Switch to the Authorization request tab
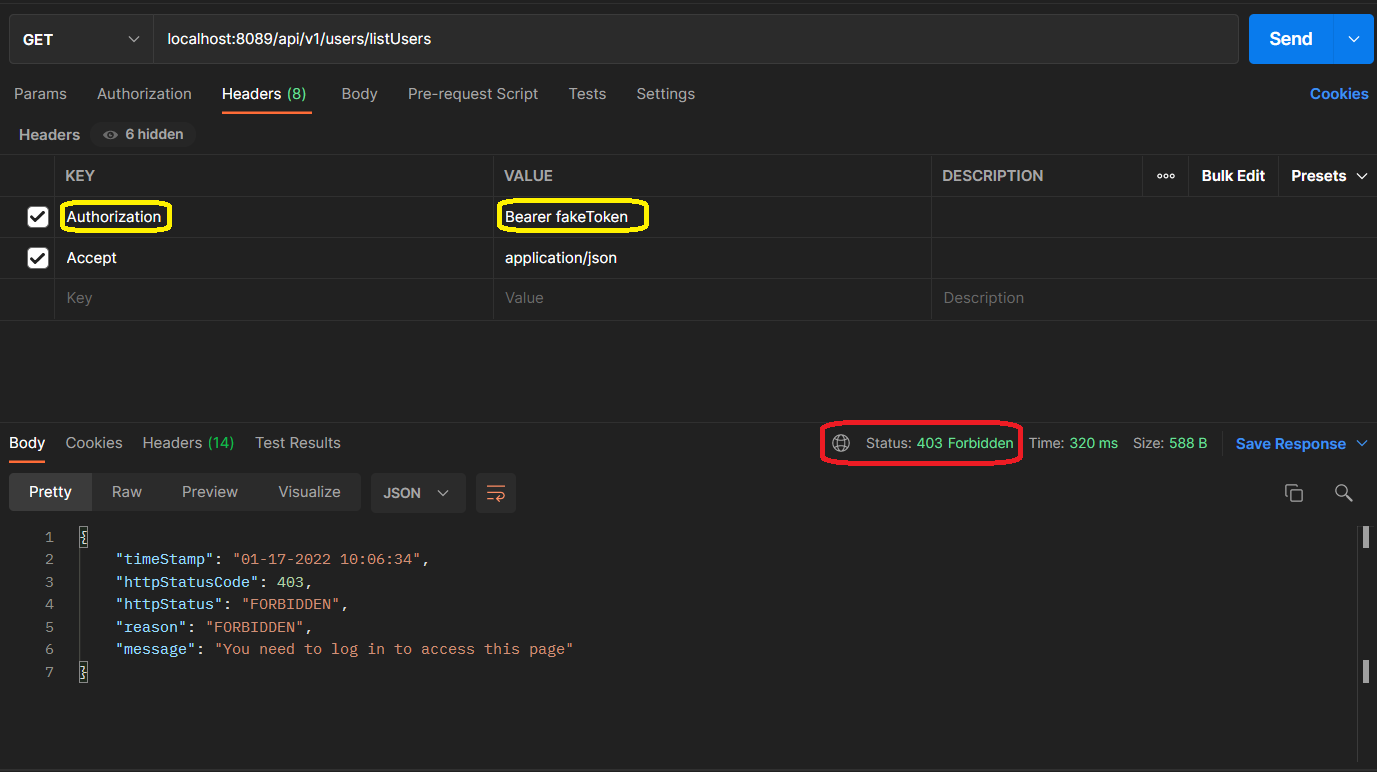 click(x=144, y=94)
